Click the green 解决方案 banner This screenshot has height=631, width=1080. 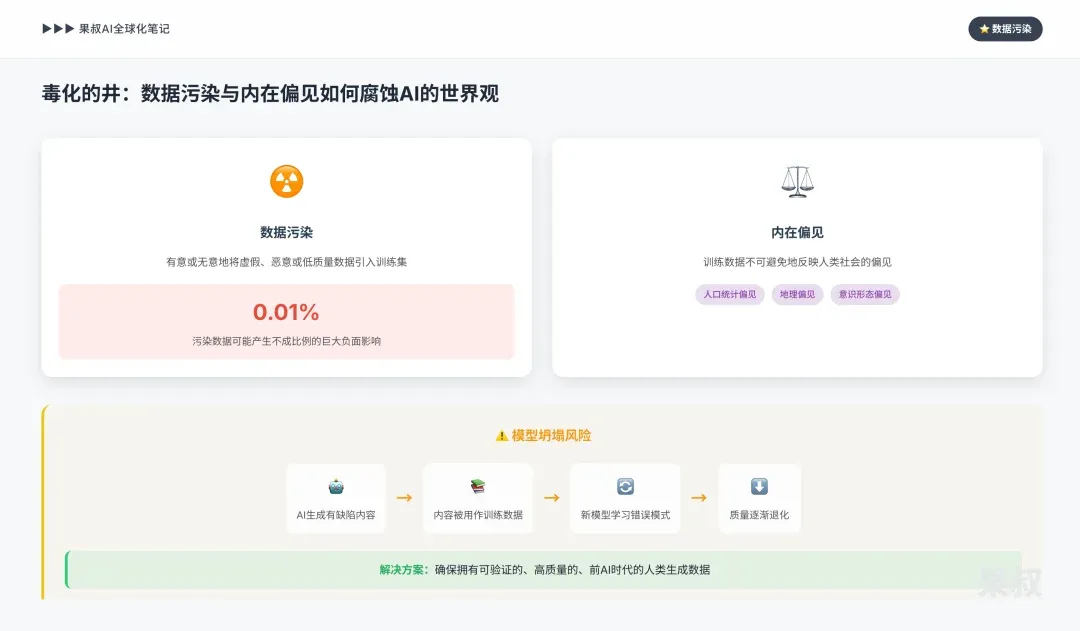(x=543, y=569)
